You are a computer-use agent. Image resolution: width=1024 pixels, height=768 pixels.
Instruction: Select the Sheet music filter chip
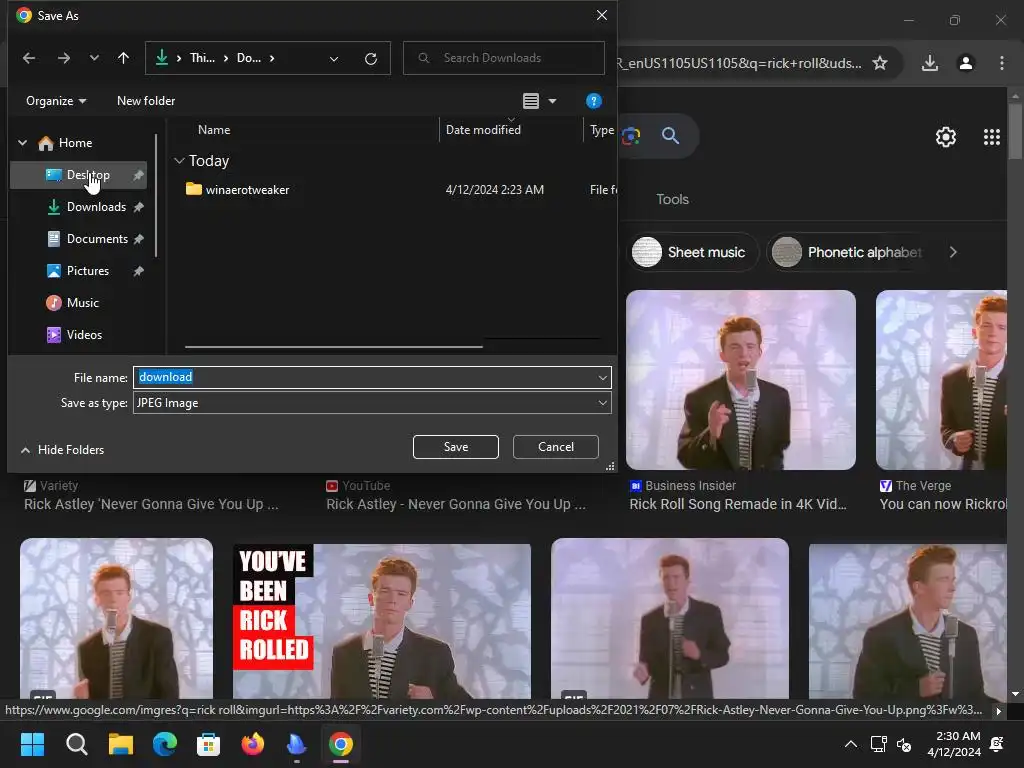693,252
